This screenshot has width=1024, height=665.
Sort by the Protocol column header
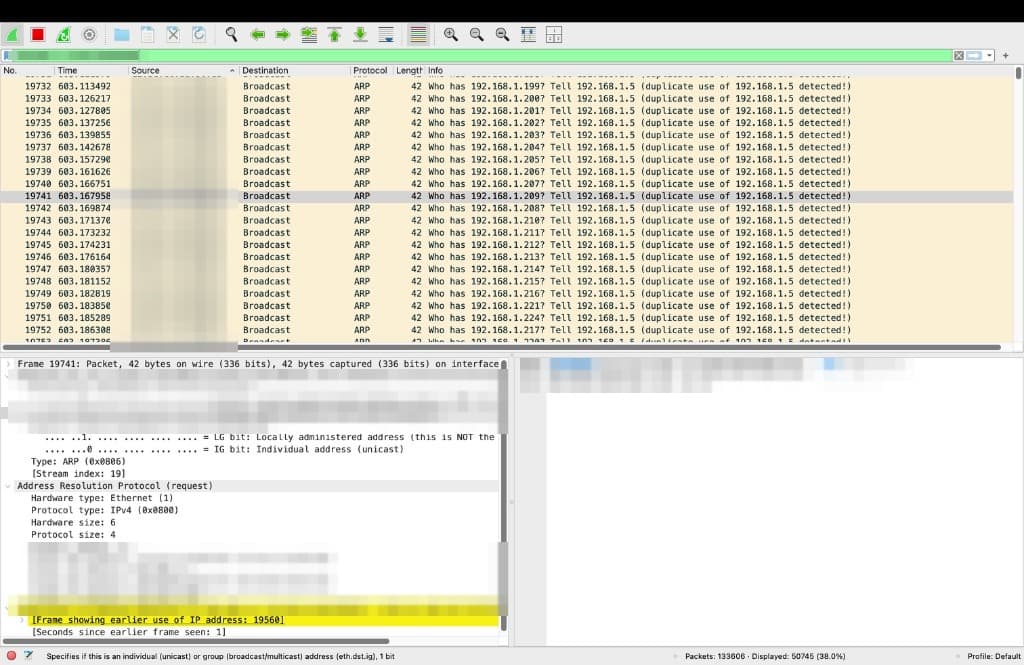[370, 71]
